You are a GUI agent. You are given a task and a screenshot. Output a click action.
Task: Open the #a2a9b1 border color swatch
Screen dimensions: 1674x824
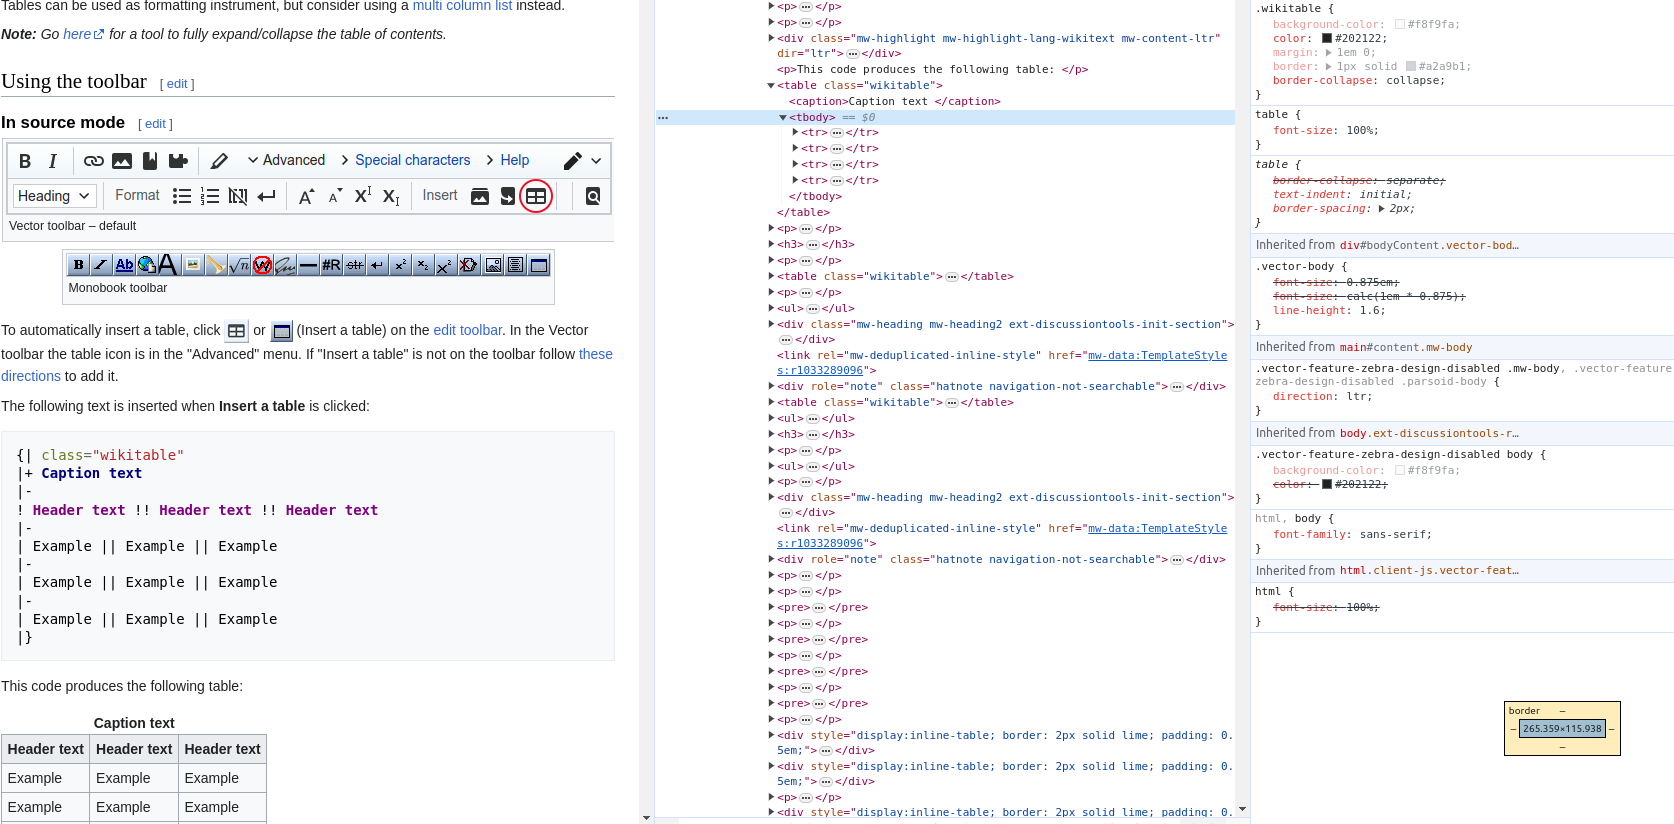(1411, 66)
